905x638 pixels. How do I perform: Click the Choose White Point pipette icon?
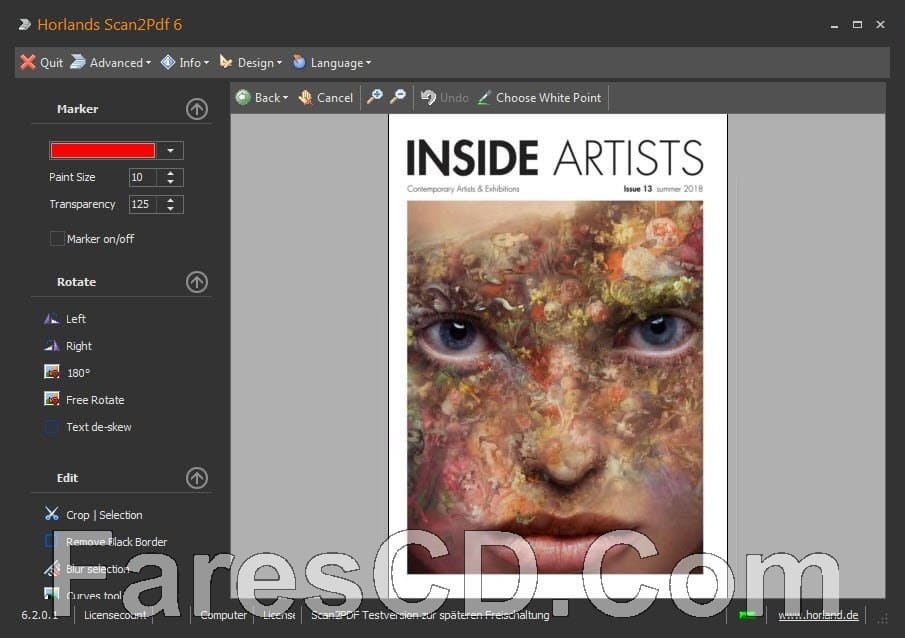pos(484,97)
